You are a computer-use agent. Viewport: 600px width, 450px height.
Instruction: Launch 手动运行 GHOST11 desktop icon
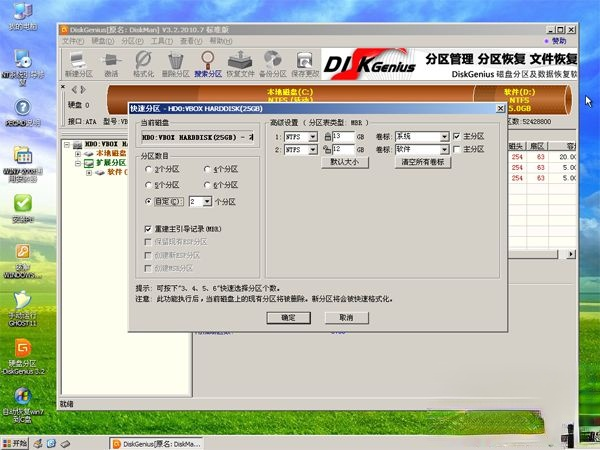[23, 309]
